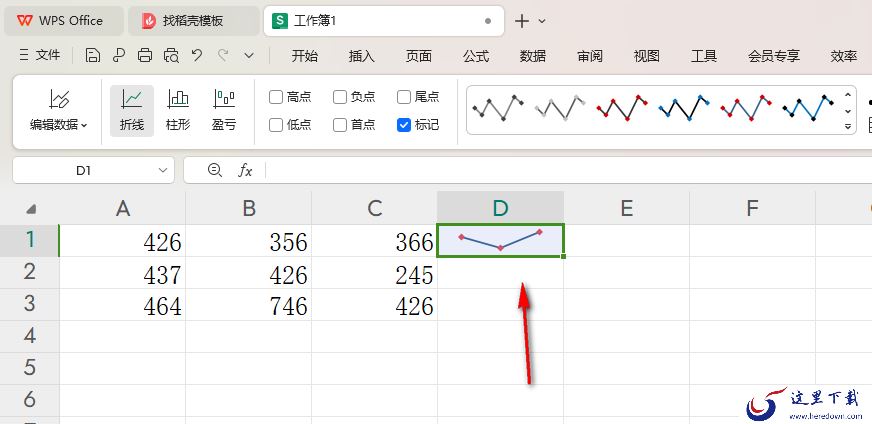The height and width of the screenshot is (424, 872).
Task: Toggle the 低点 low point checkbox
Action: tap(276, 125)
